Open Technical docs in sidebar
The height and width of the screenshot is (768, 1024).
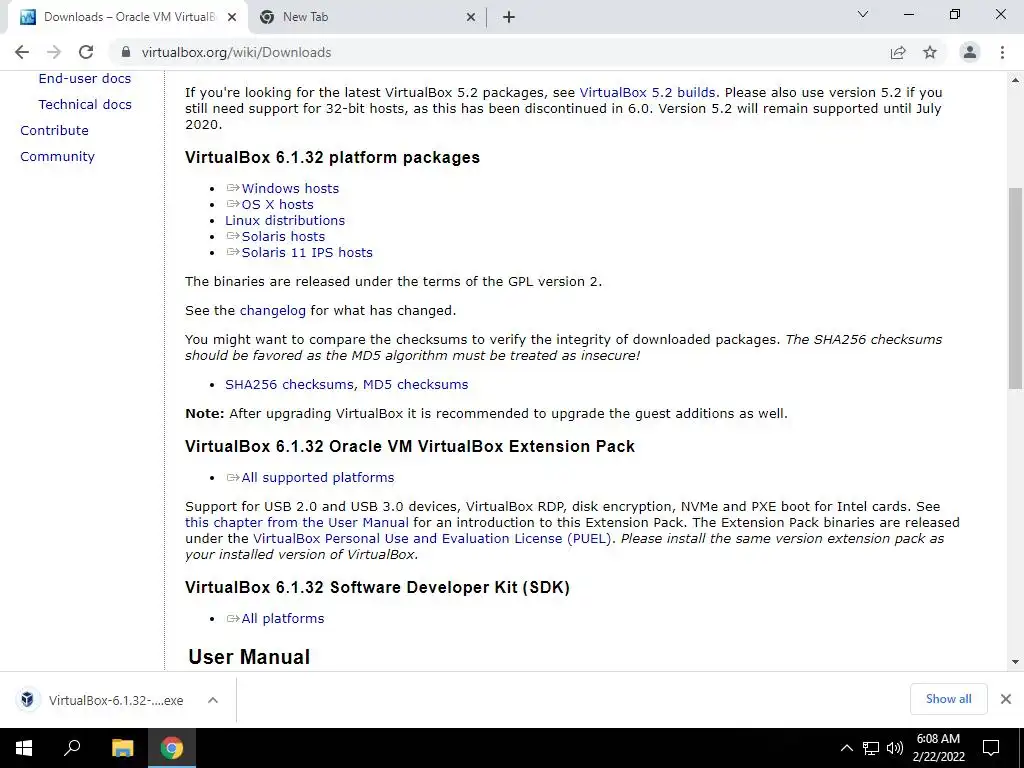tap(85, 104)
